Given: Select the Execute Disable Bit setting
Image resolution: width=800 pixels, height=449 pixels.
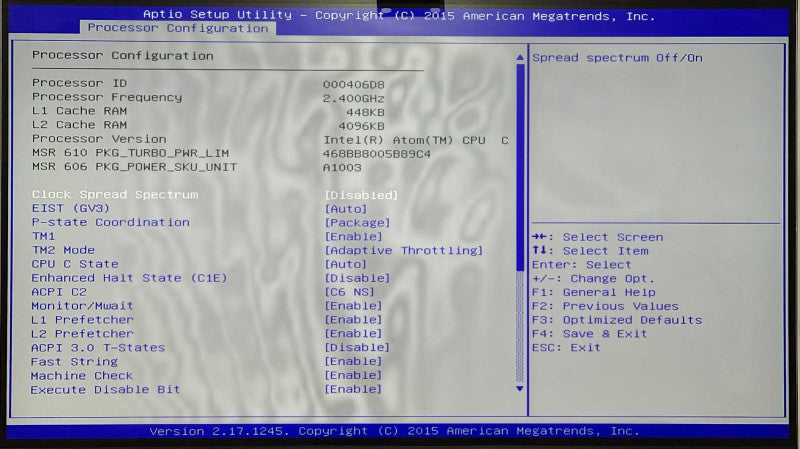Looking at the screenshot, I should pos(105,389).
